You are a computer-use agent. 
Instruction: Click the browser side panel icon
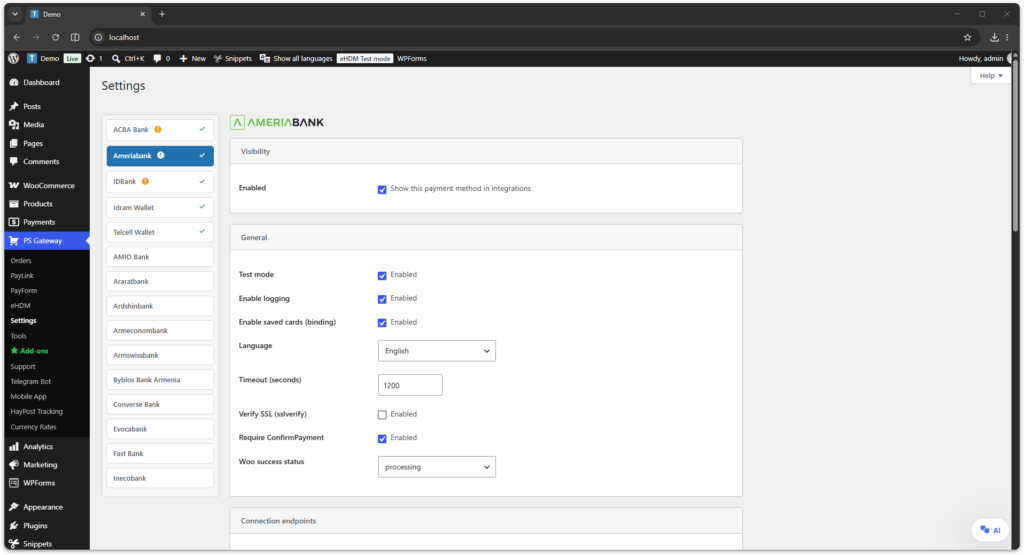(x=75, y=37)
